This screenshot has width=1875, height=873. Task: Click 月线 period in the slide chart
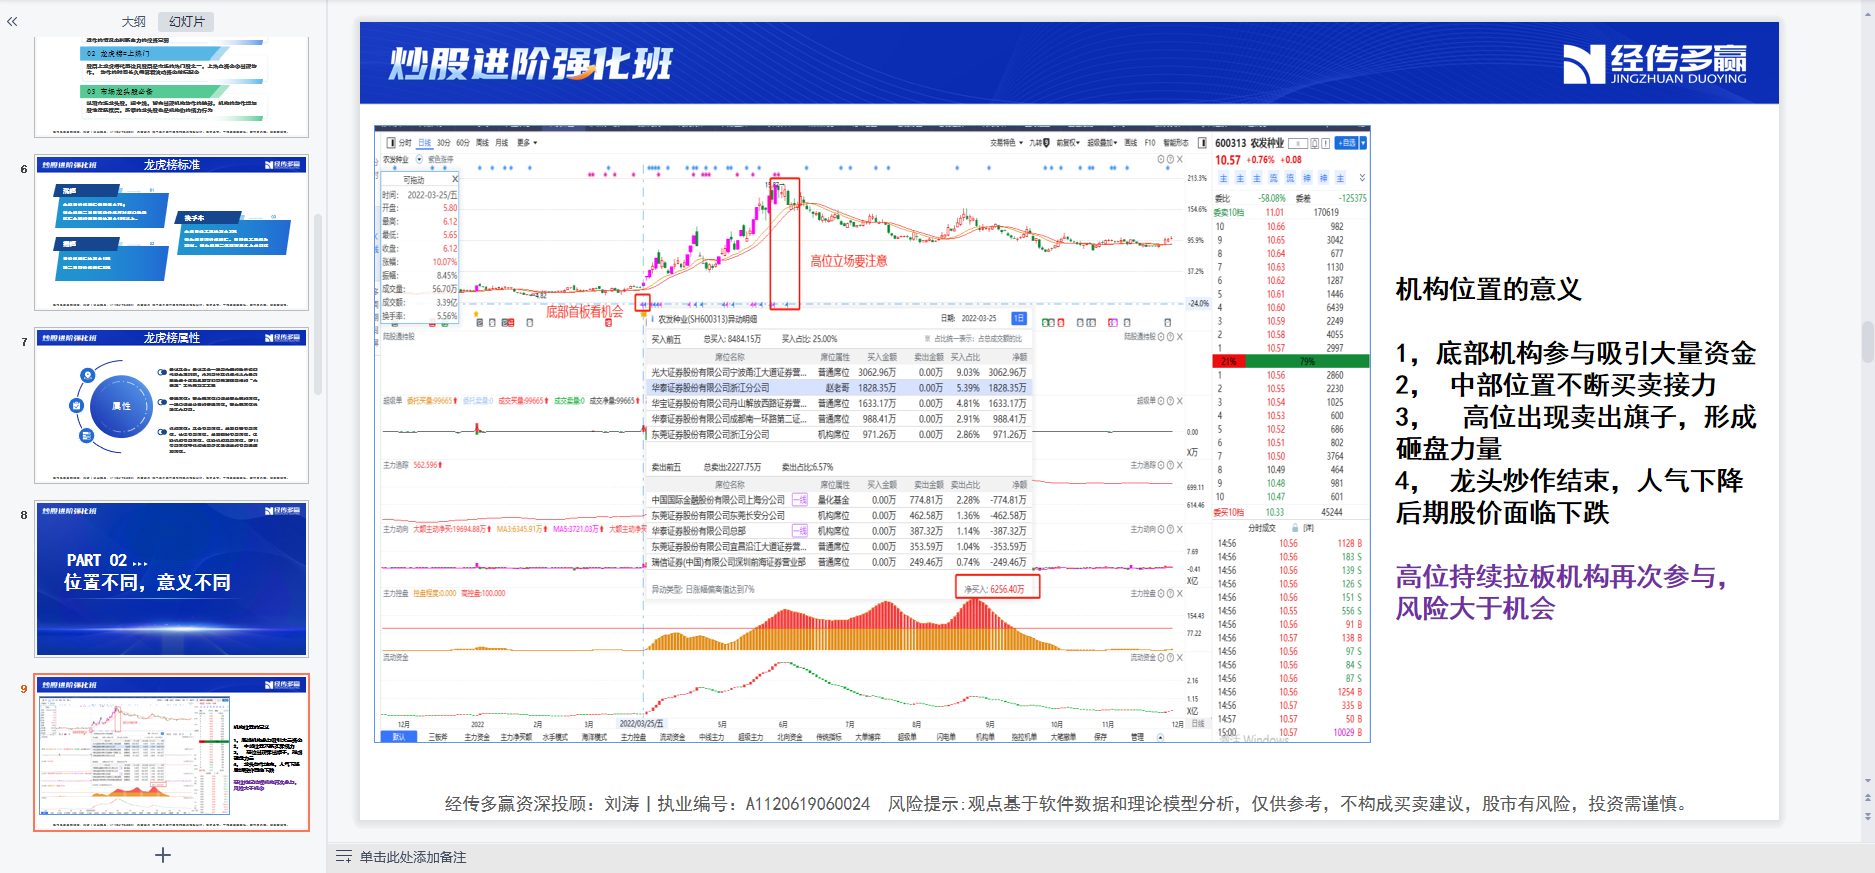coord(502,143)
